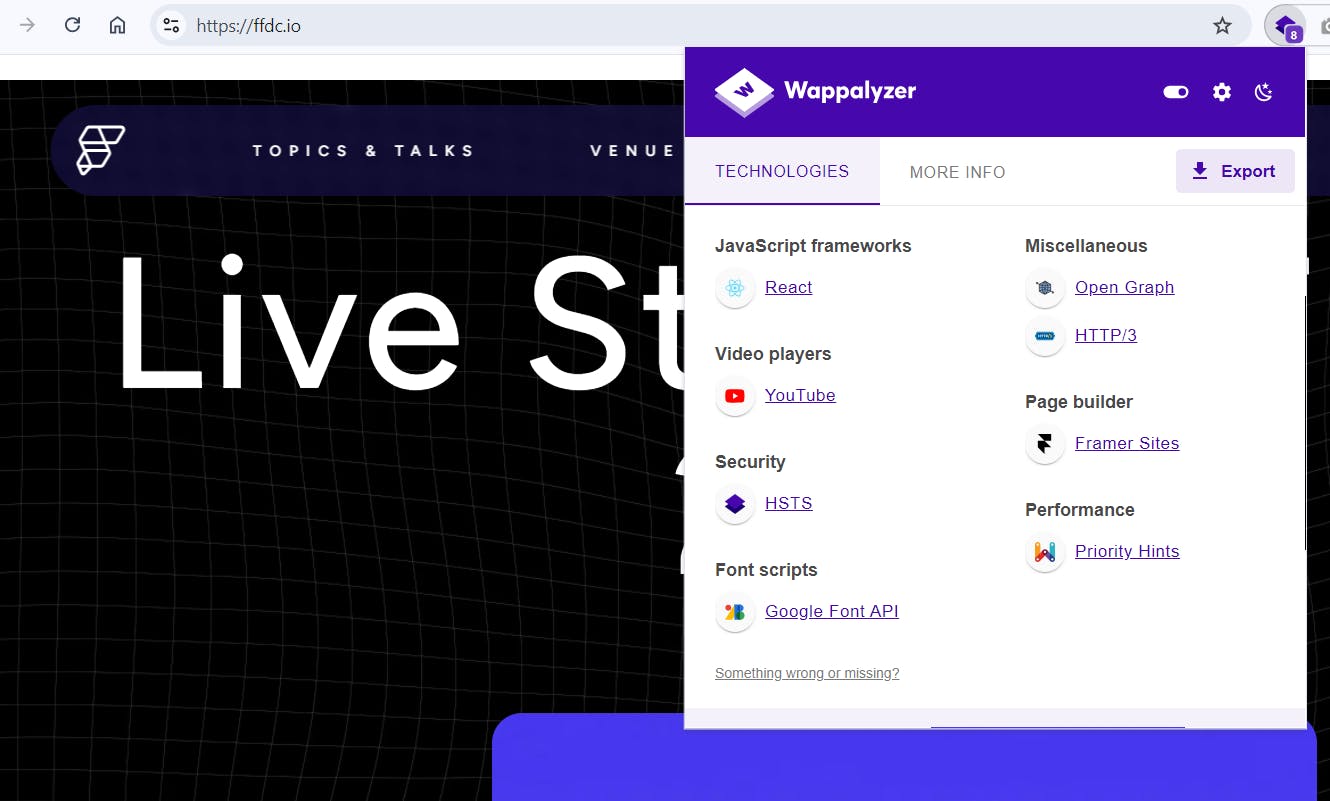Image resolution: width=1330 pixels, height=801 pixels.
Task: Open Topics & Talks in site menu
Action: click(x=363, y=151)
